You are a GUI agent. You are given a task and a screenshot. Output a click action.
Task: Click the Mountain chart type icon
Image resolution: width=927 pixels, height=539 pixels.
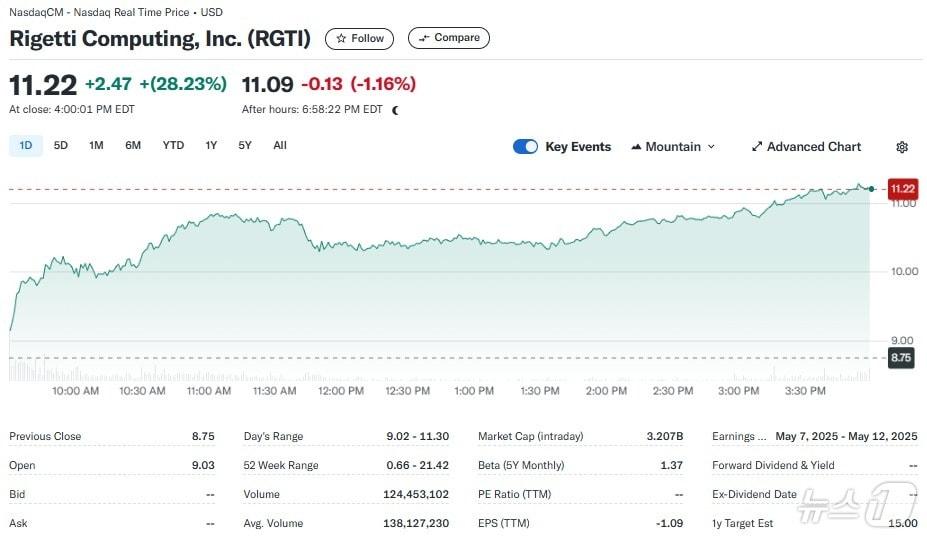point(636,147)
